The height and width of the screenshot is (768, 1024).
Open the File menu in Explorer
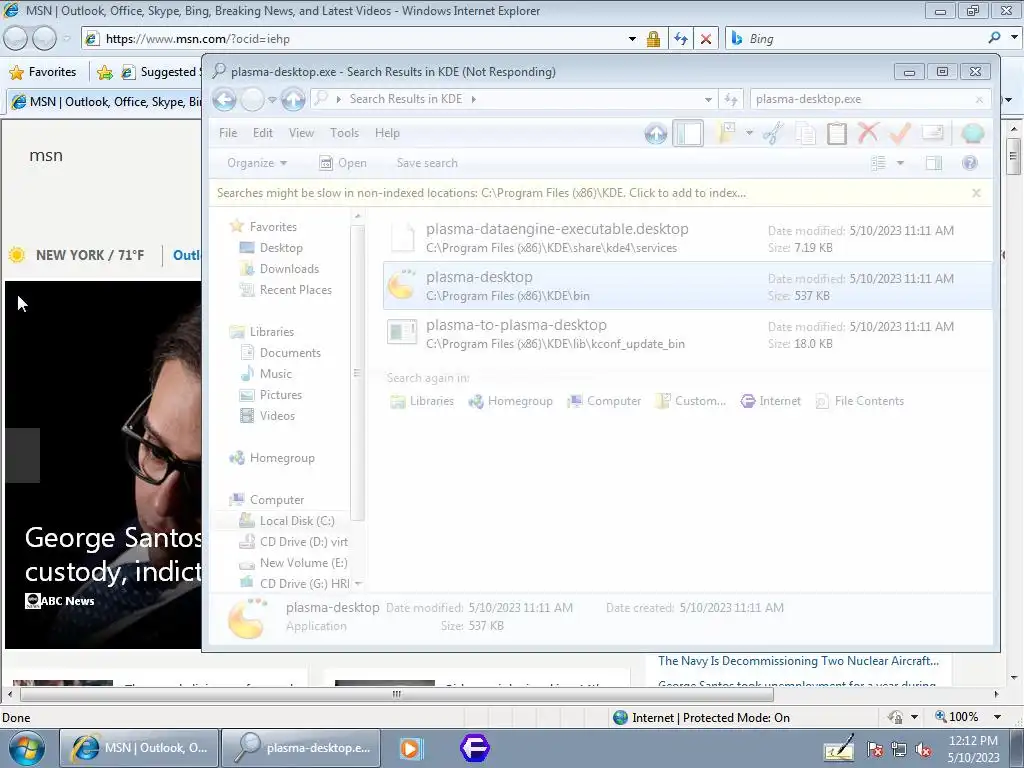click(x=228, y=133)
